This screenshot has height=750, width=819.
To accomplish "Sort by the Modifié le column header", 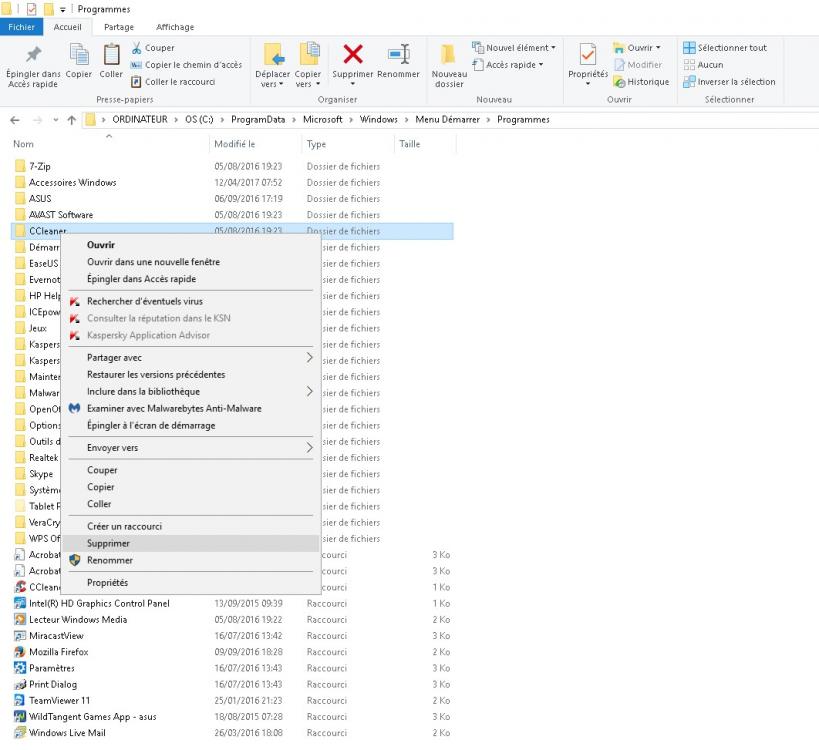I will [x=235, y=144].
